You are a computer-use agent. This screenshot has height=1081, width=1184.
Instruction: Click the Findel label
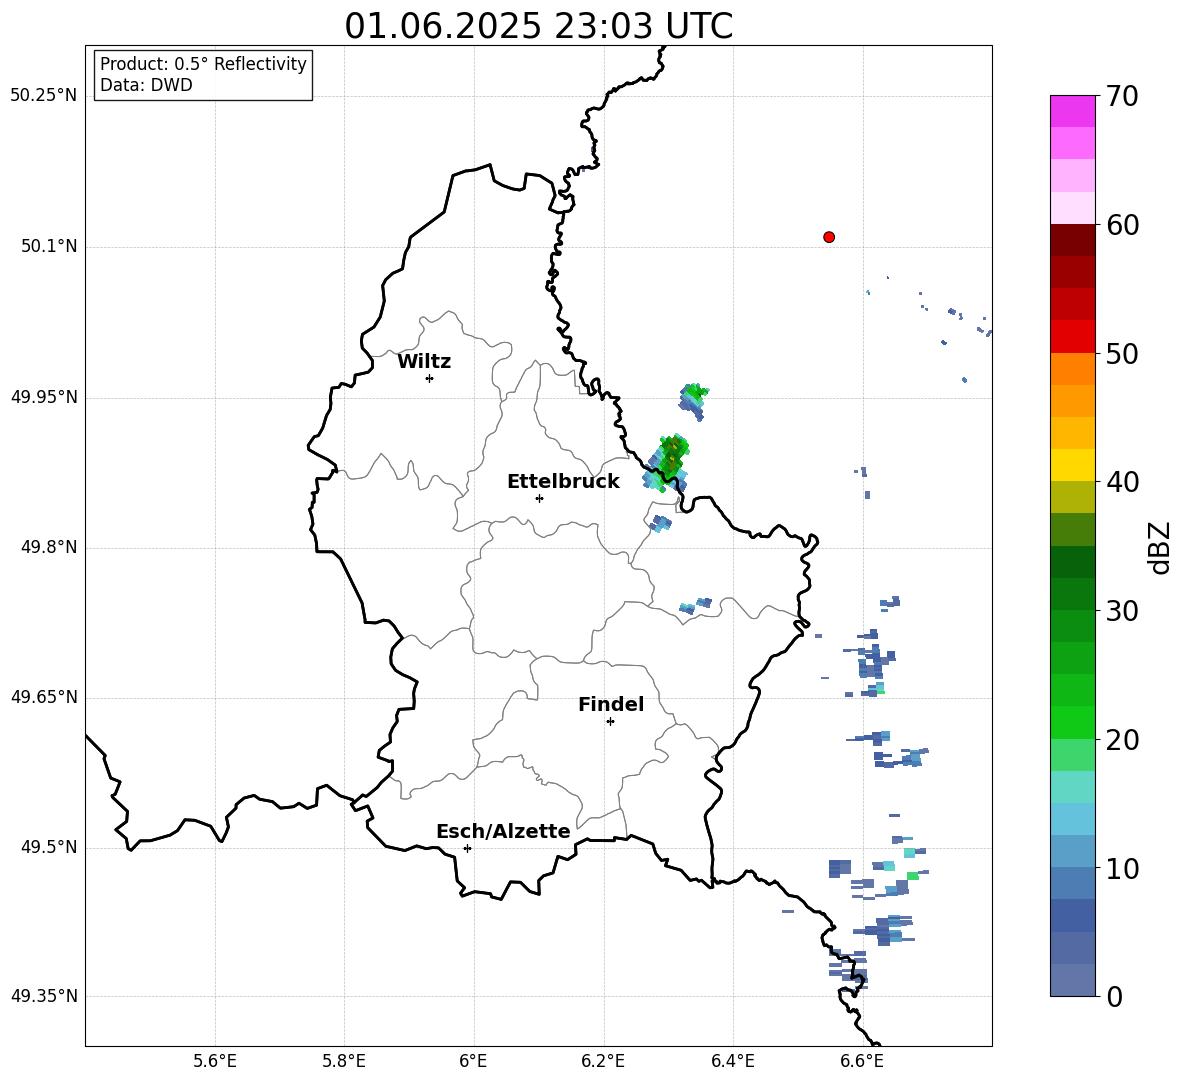point(611,704)
